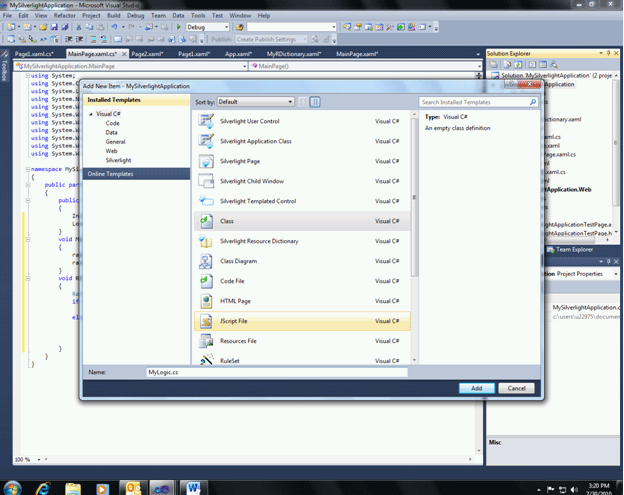Collapse the namespace code region
Image resolution: width=624 pixels, height=495 pixels.
click(x=27, y=169)
